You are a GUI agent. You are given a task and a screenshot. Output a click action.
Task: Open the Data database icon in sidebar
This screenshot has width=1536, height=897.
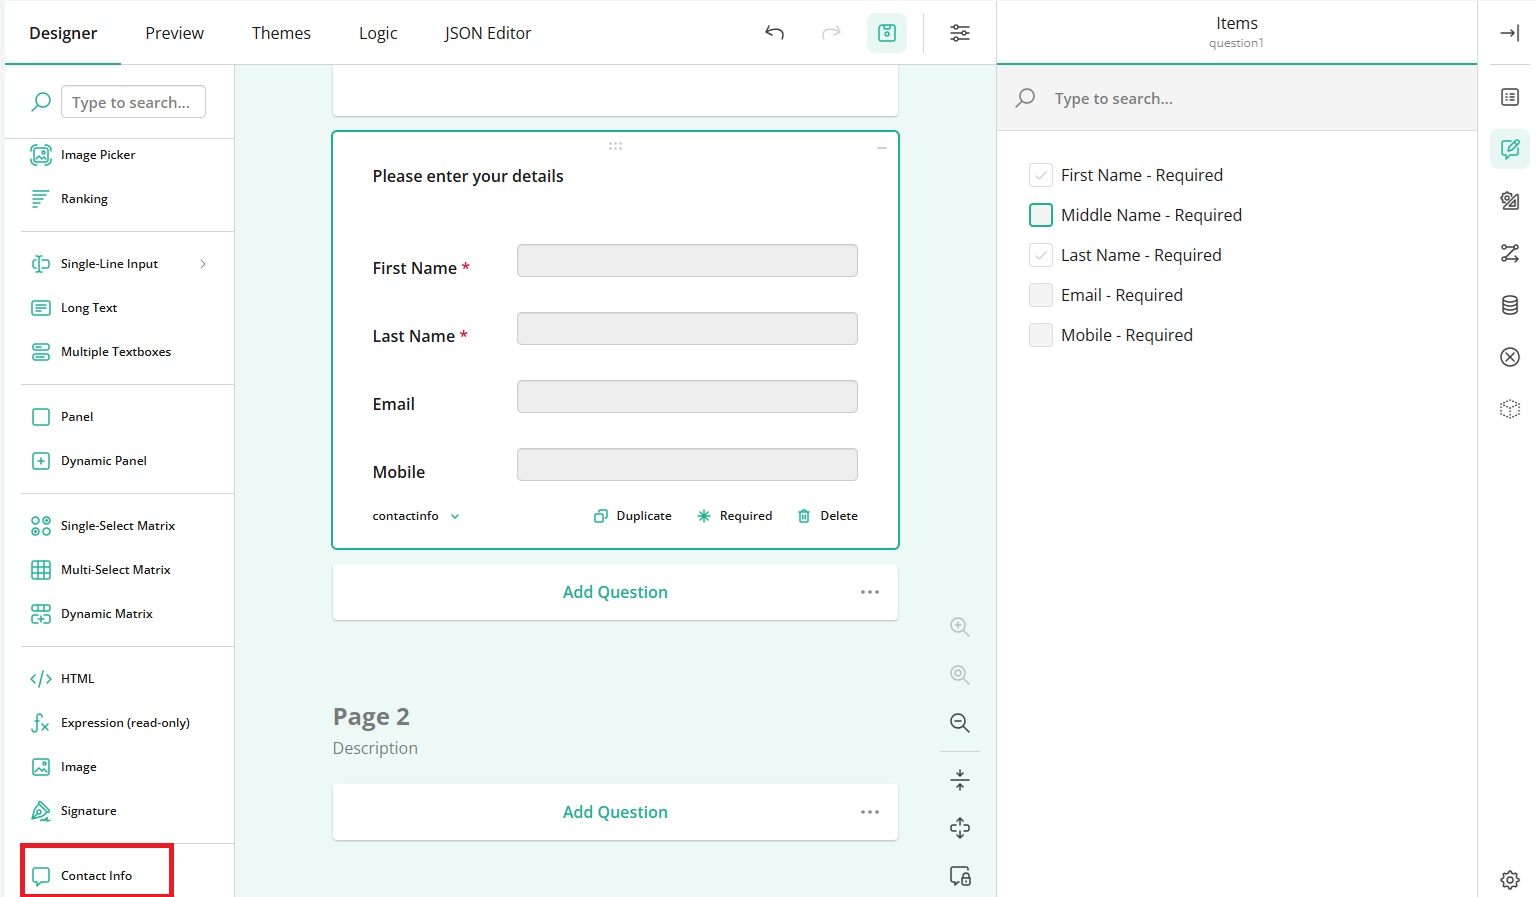1510,305
